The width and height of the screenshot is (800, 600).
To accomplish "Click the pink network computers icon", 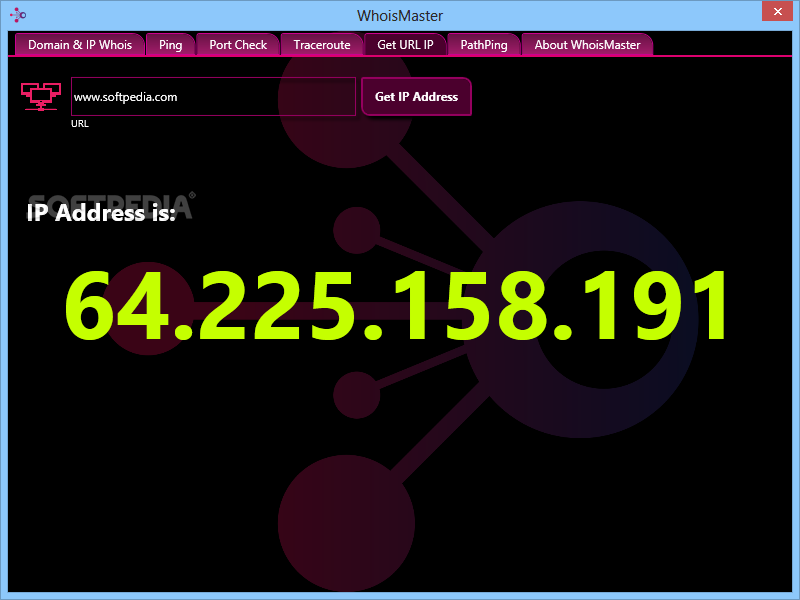I will (x=41, y=96).
